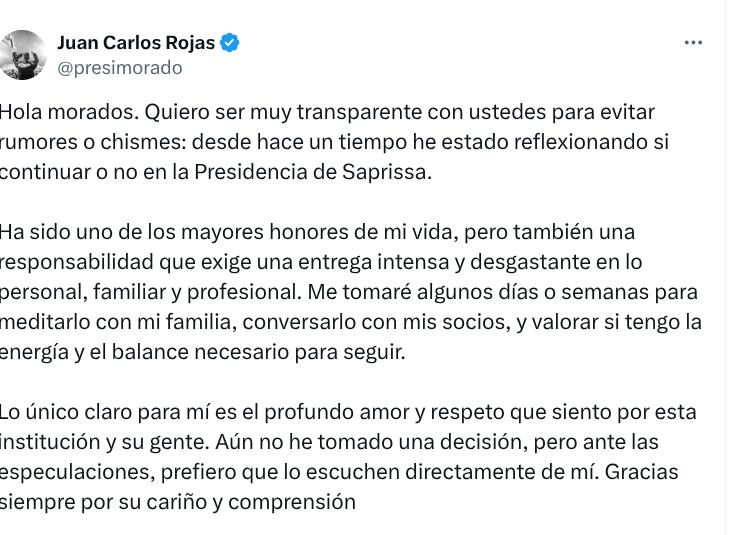730x535 pixels.
Task: Click the line beginning "Ha sido uno"
Action: 317,232
